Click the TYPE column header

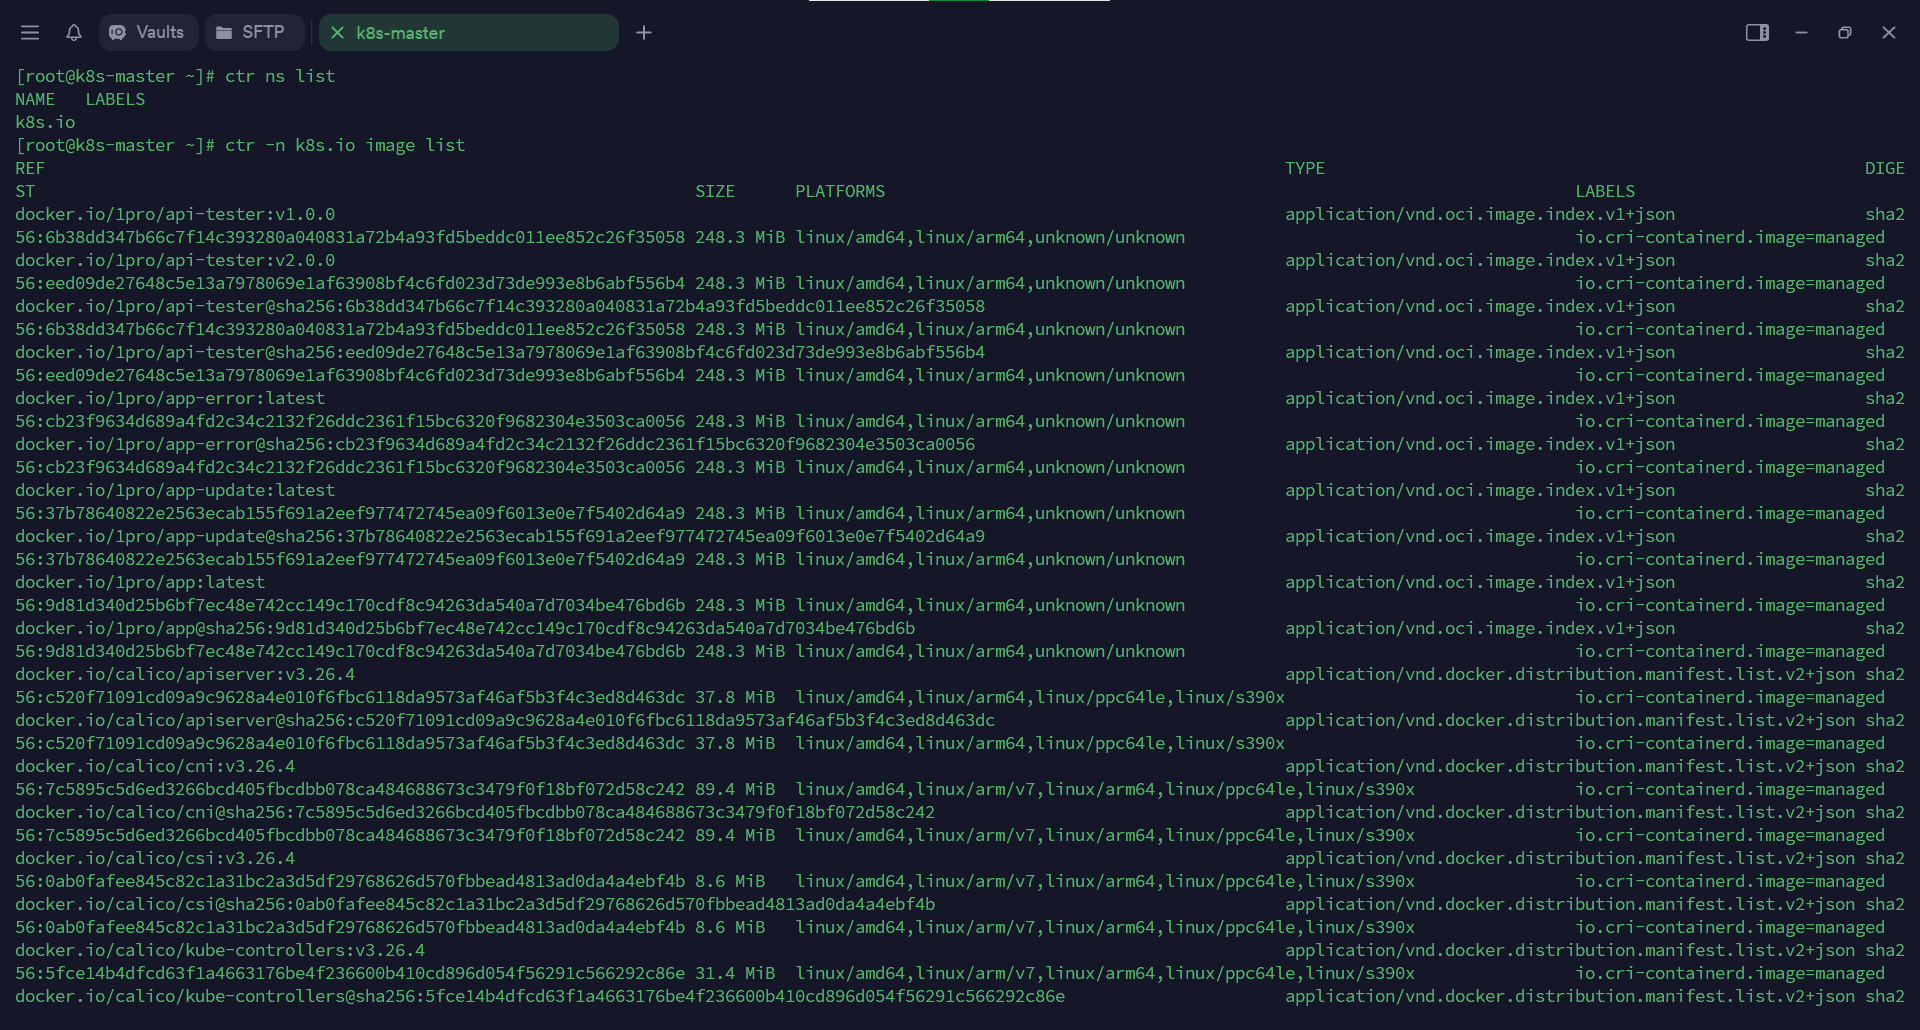[x=1305, y=168]
